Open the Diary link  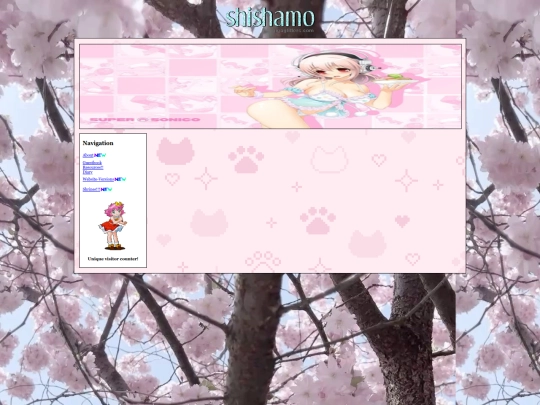point(88,172)
